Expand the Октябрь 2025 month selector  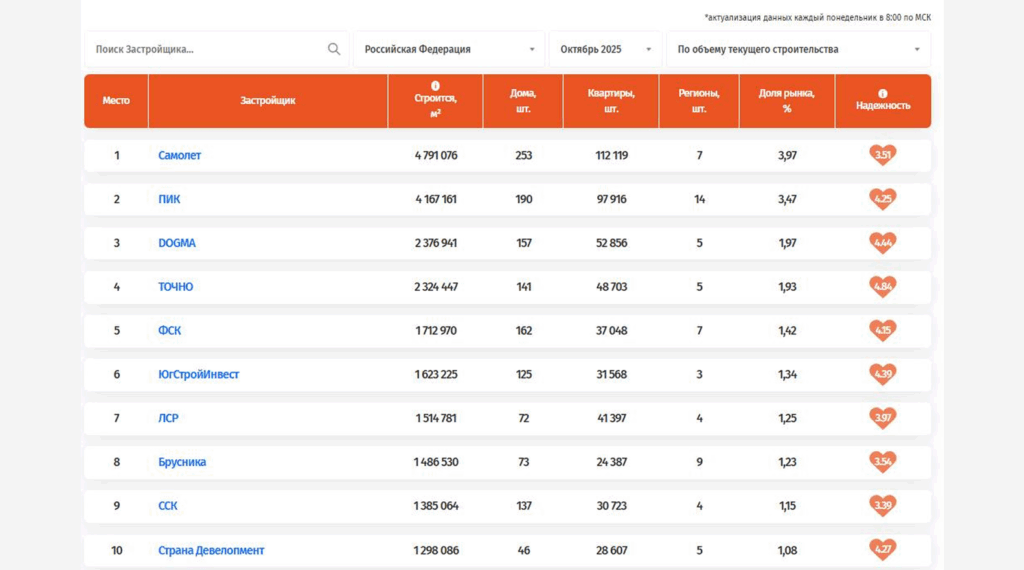pos(605,49)
